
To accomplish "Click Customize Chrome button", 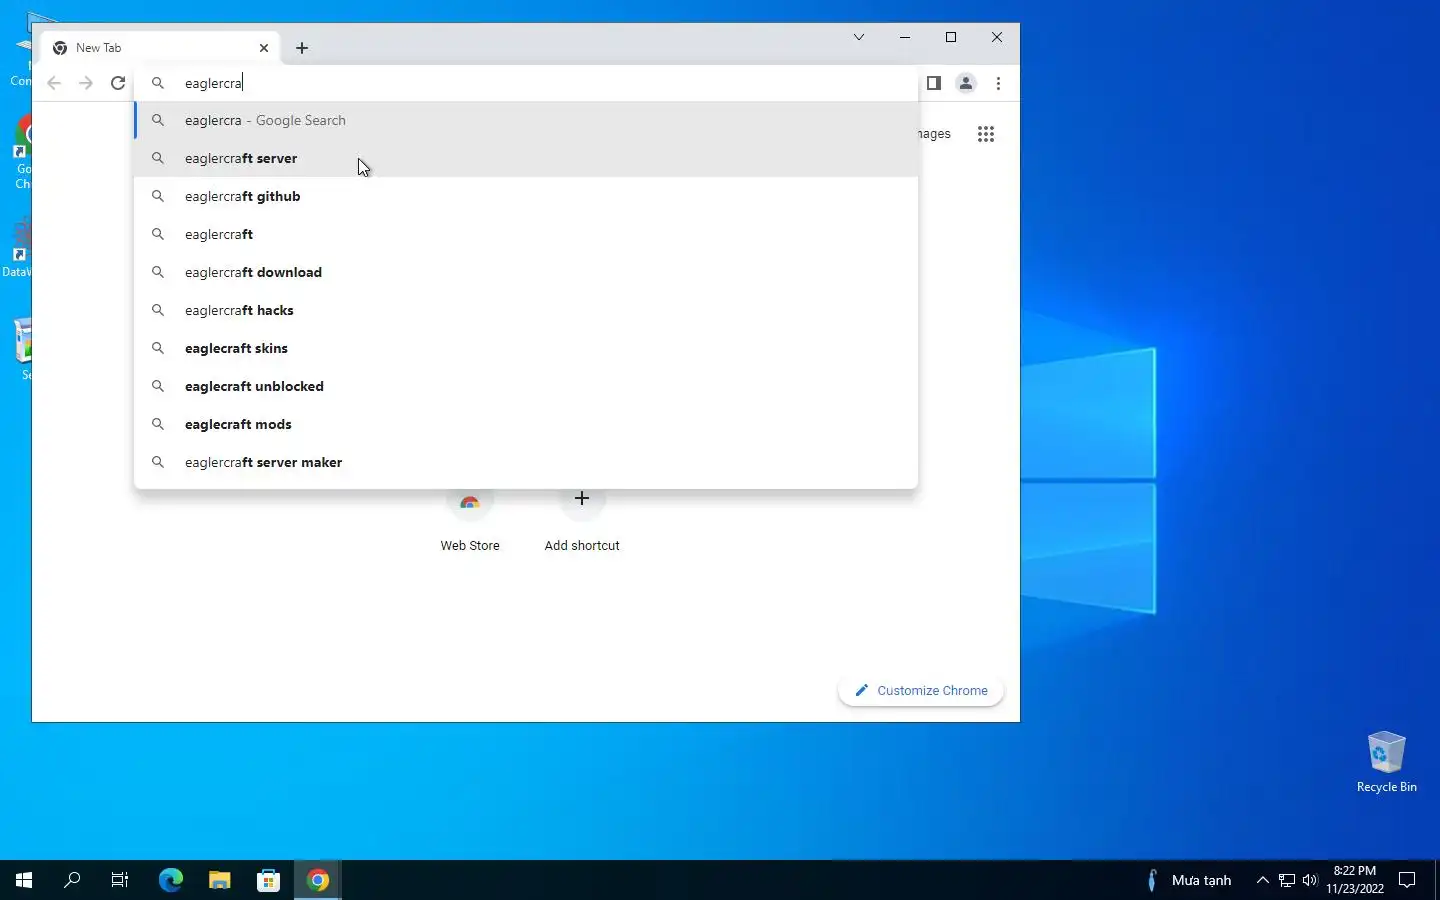I will pyautogui.click(x=921, y=690).
